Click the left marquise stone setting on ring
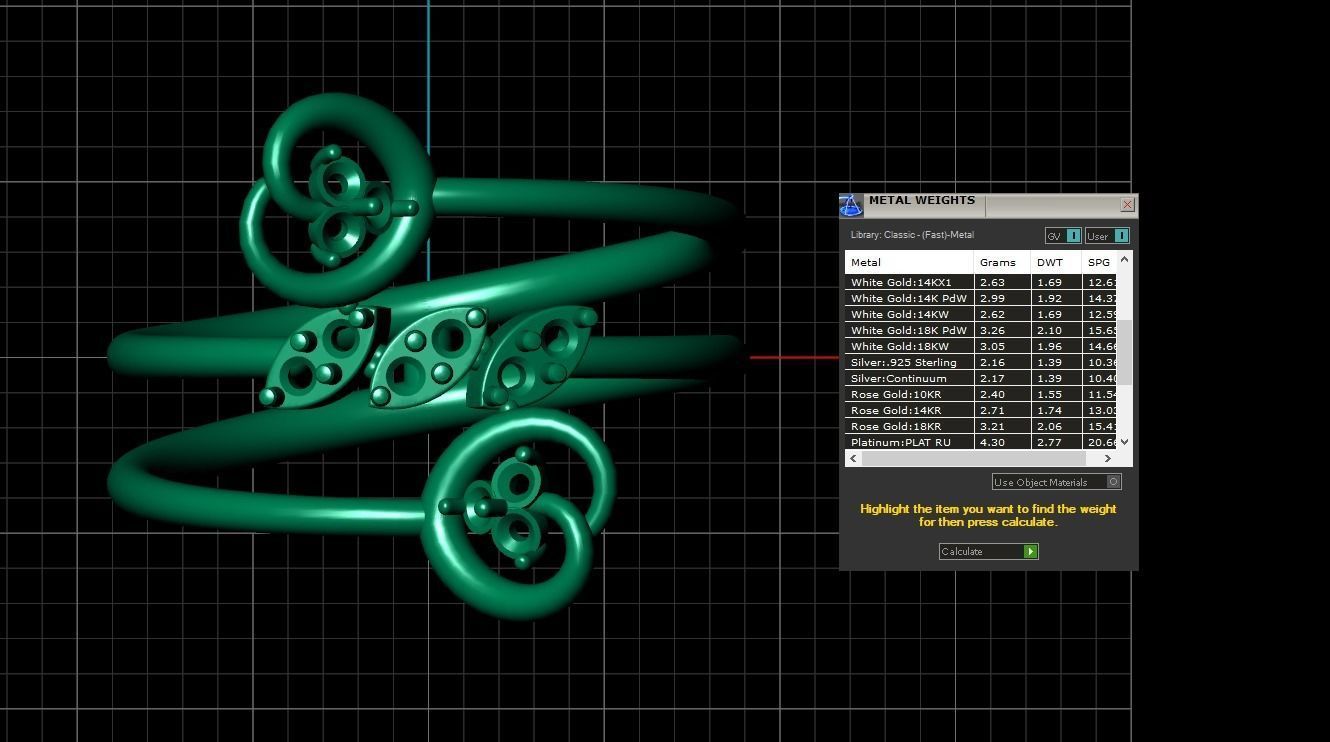 pos(321,357)
